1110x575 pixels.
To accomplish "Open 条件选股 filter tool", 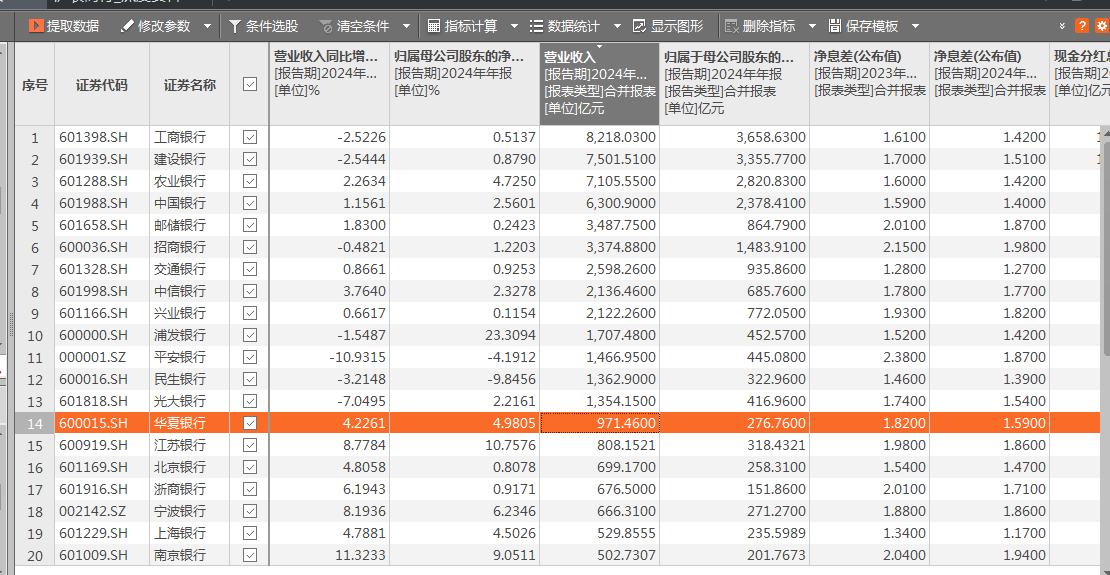I will [263, 26].
